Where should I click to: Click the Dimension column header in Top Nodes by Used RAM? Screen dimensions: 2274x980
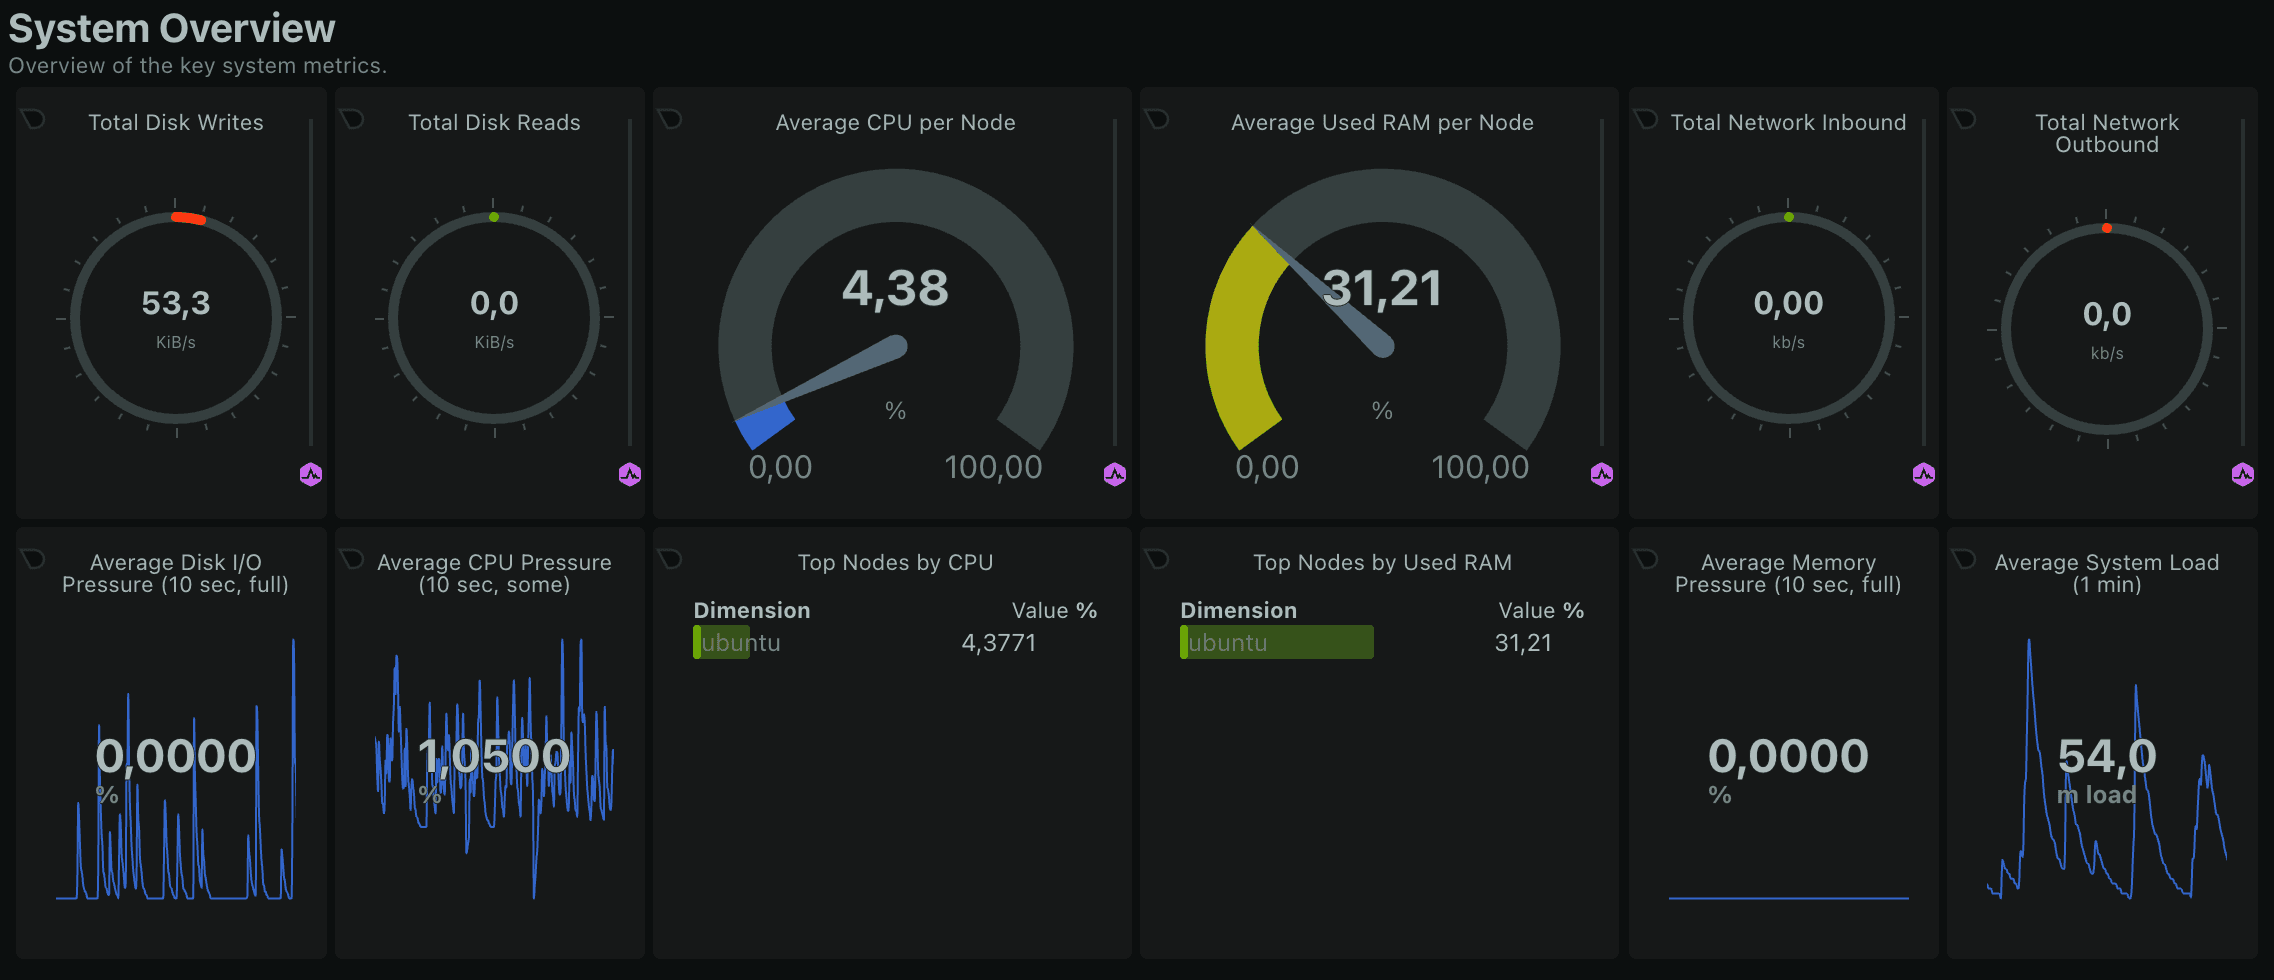pyautogui.click(x=1238, y=610)
